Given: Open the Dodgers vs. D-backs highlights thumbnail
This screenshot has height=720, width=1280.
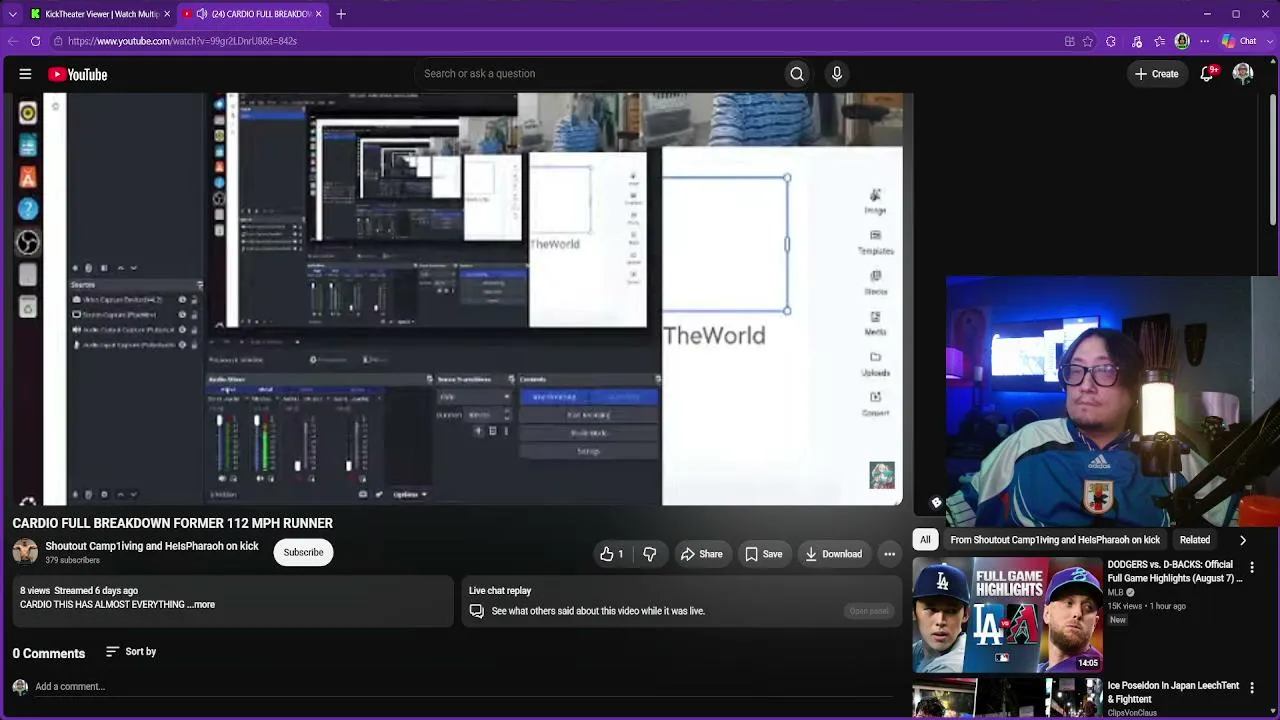Looking at the screenshot, I should 1006,614.
